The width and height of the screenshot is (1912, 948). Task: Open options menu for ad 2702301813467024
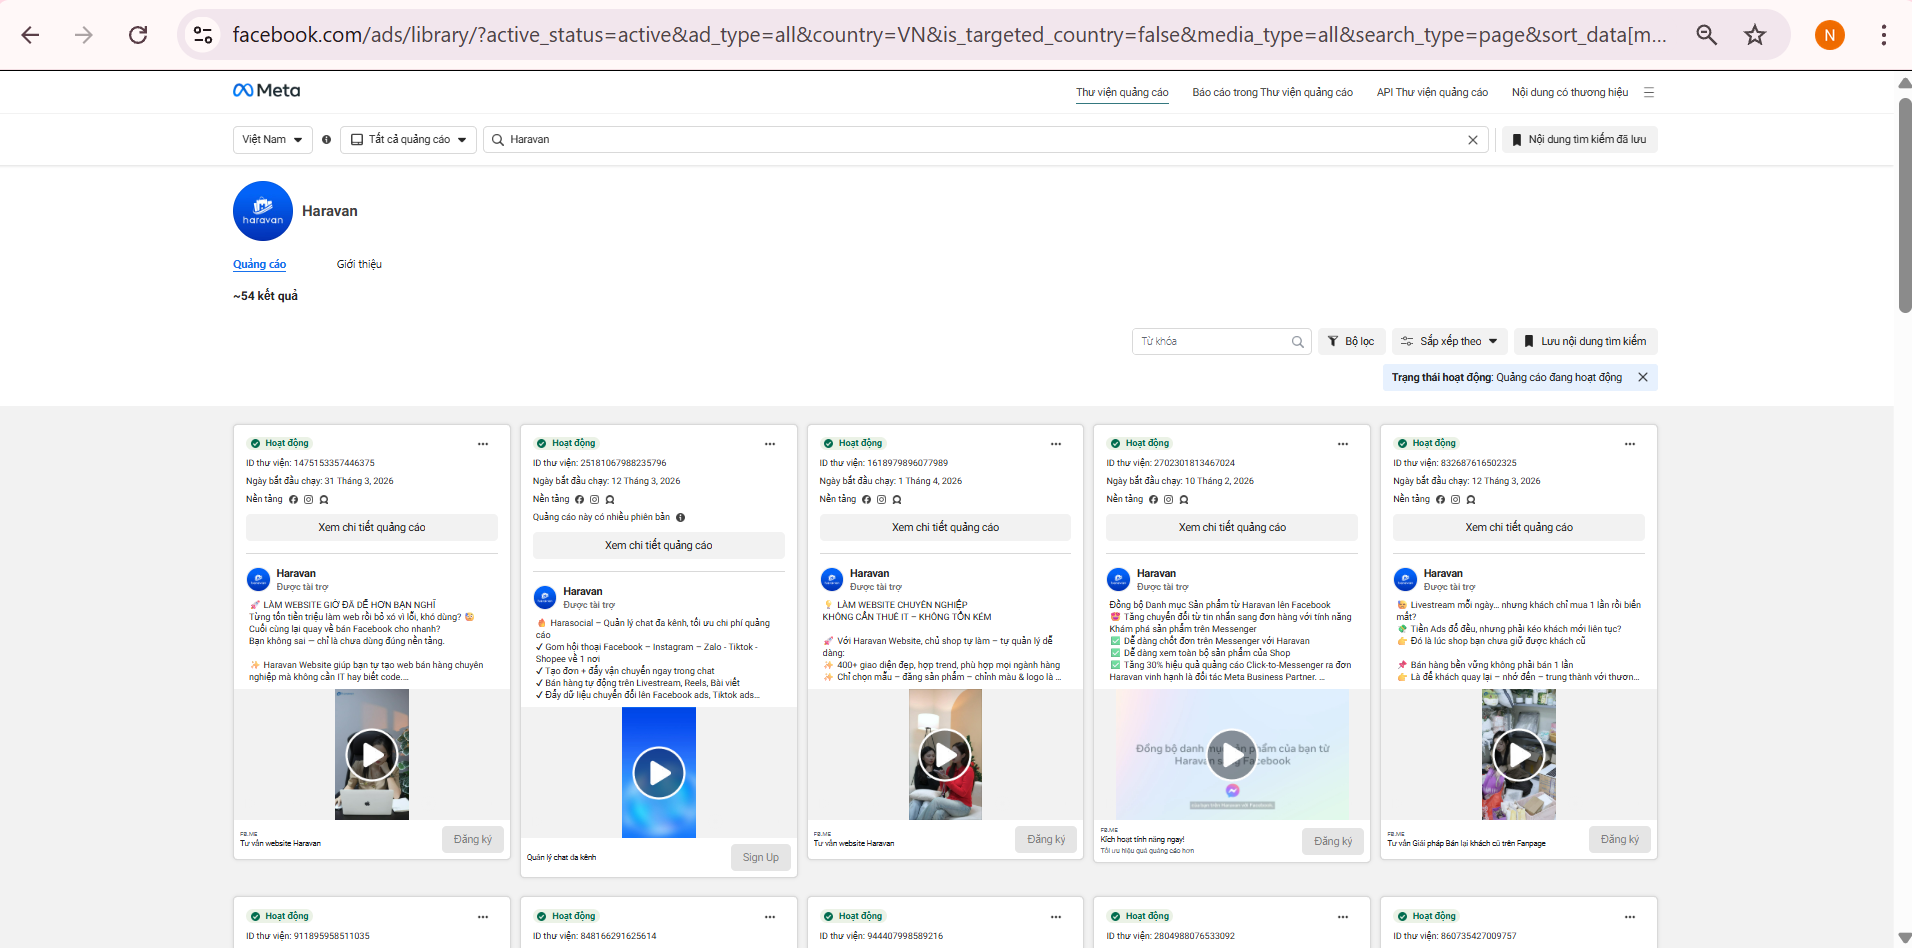pos(1343,444)
